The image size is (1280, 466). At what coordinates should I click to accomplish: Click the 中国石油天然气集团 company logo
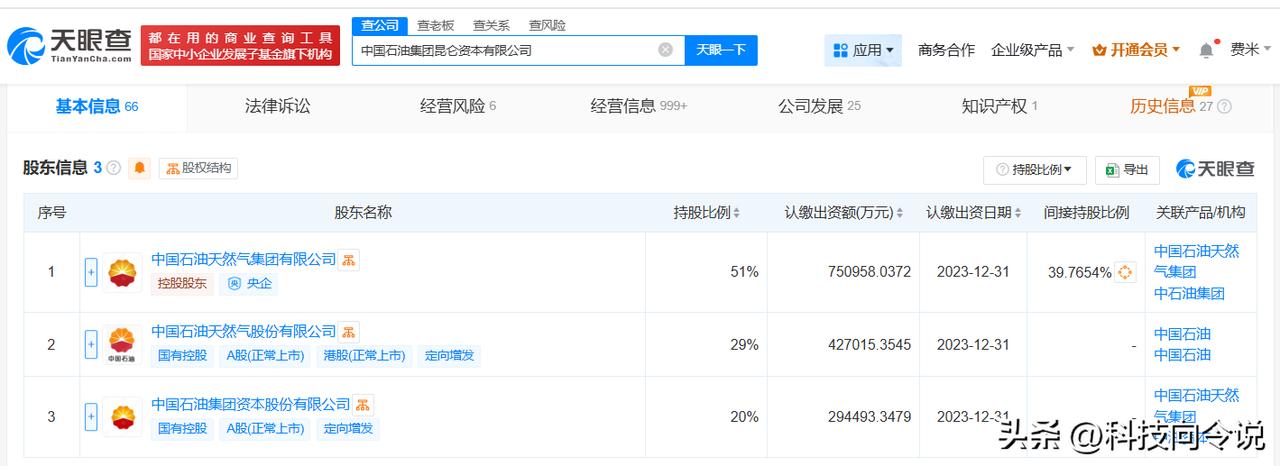pos(122,272)
